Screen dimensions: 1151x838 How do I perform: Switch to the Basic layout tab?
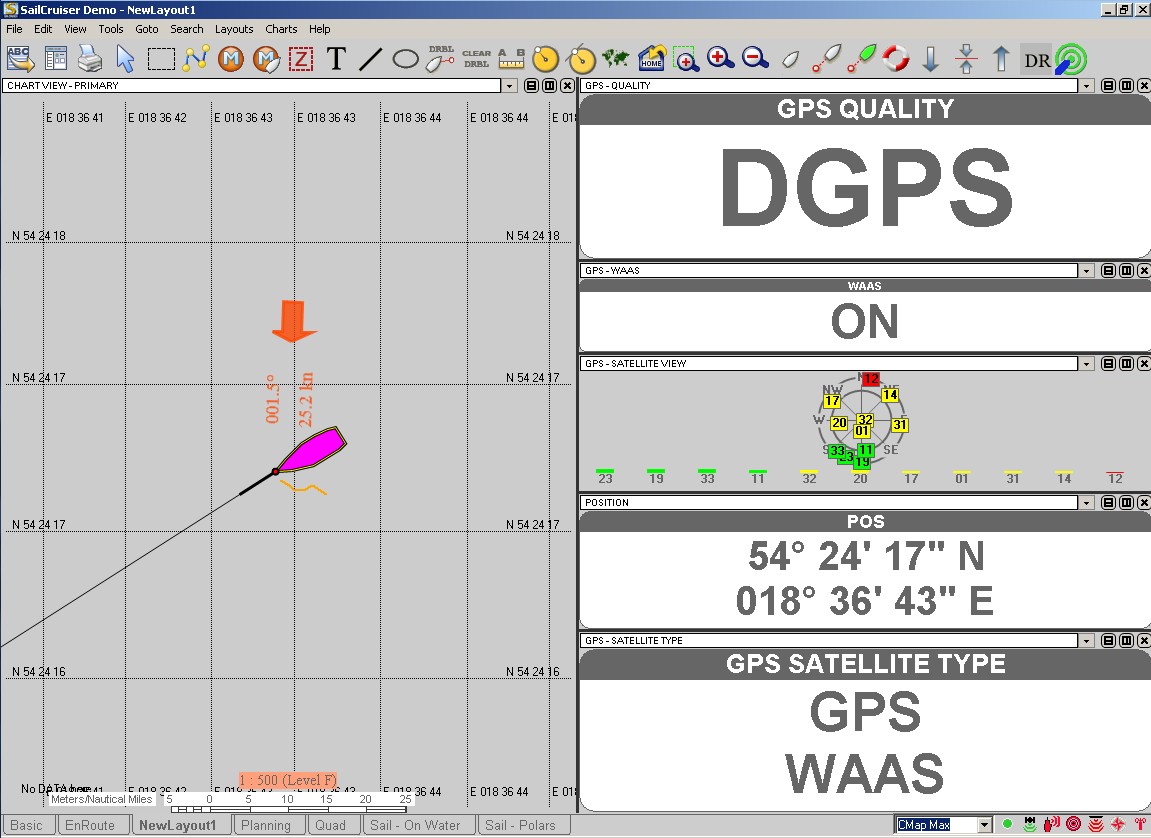(26, 826)
